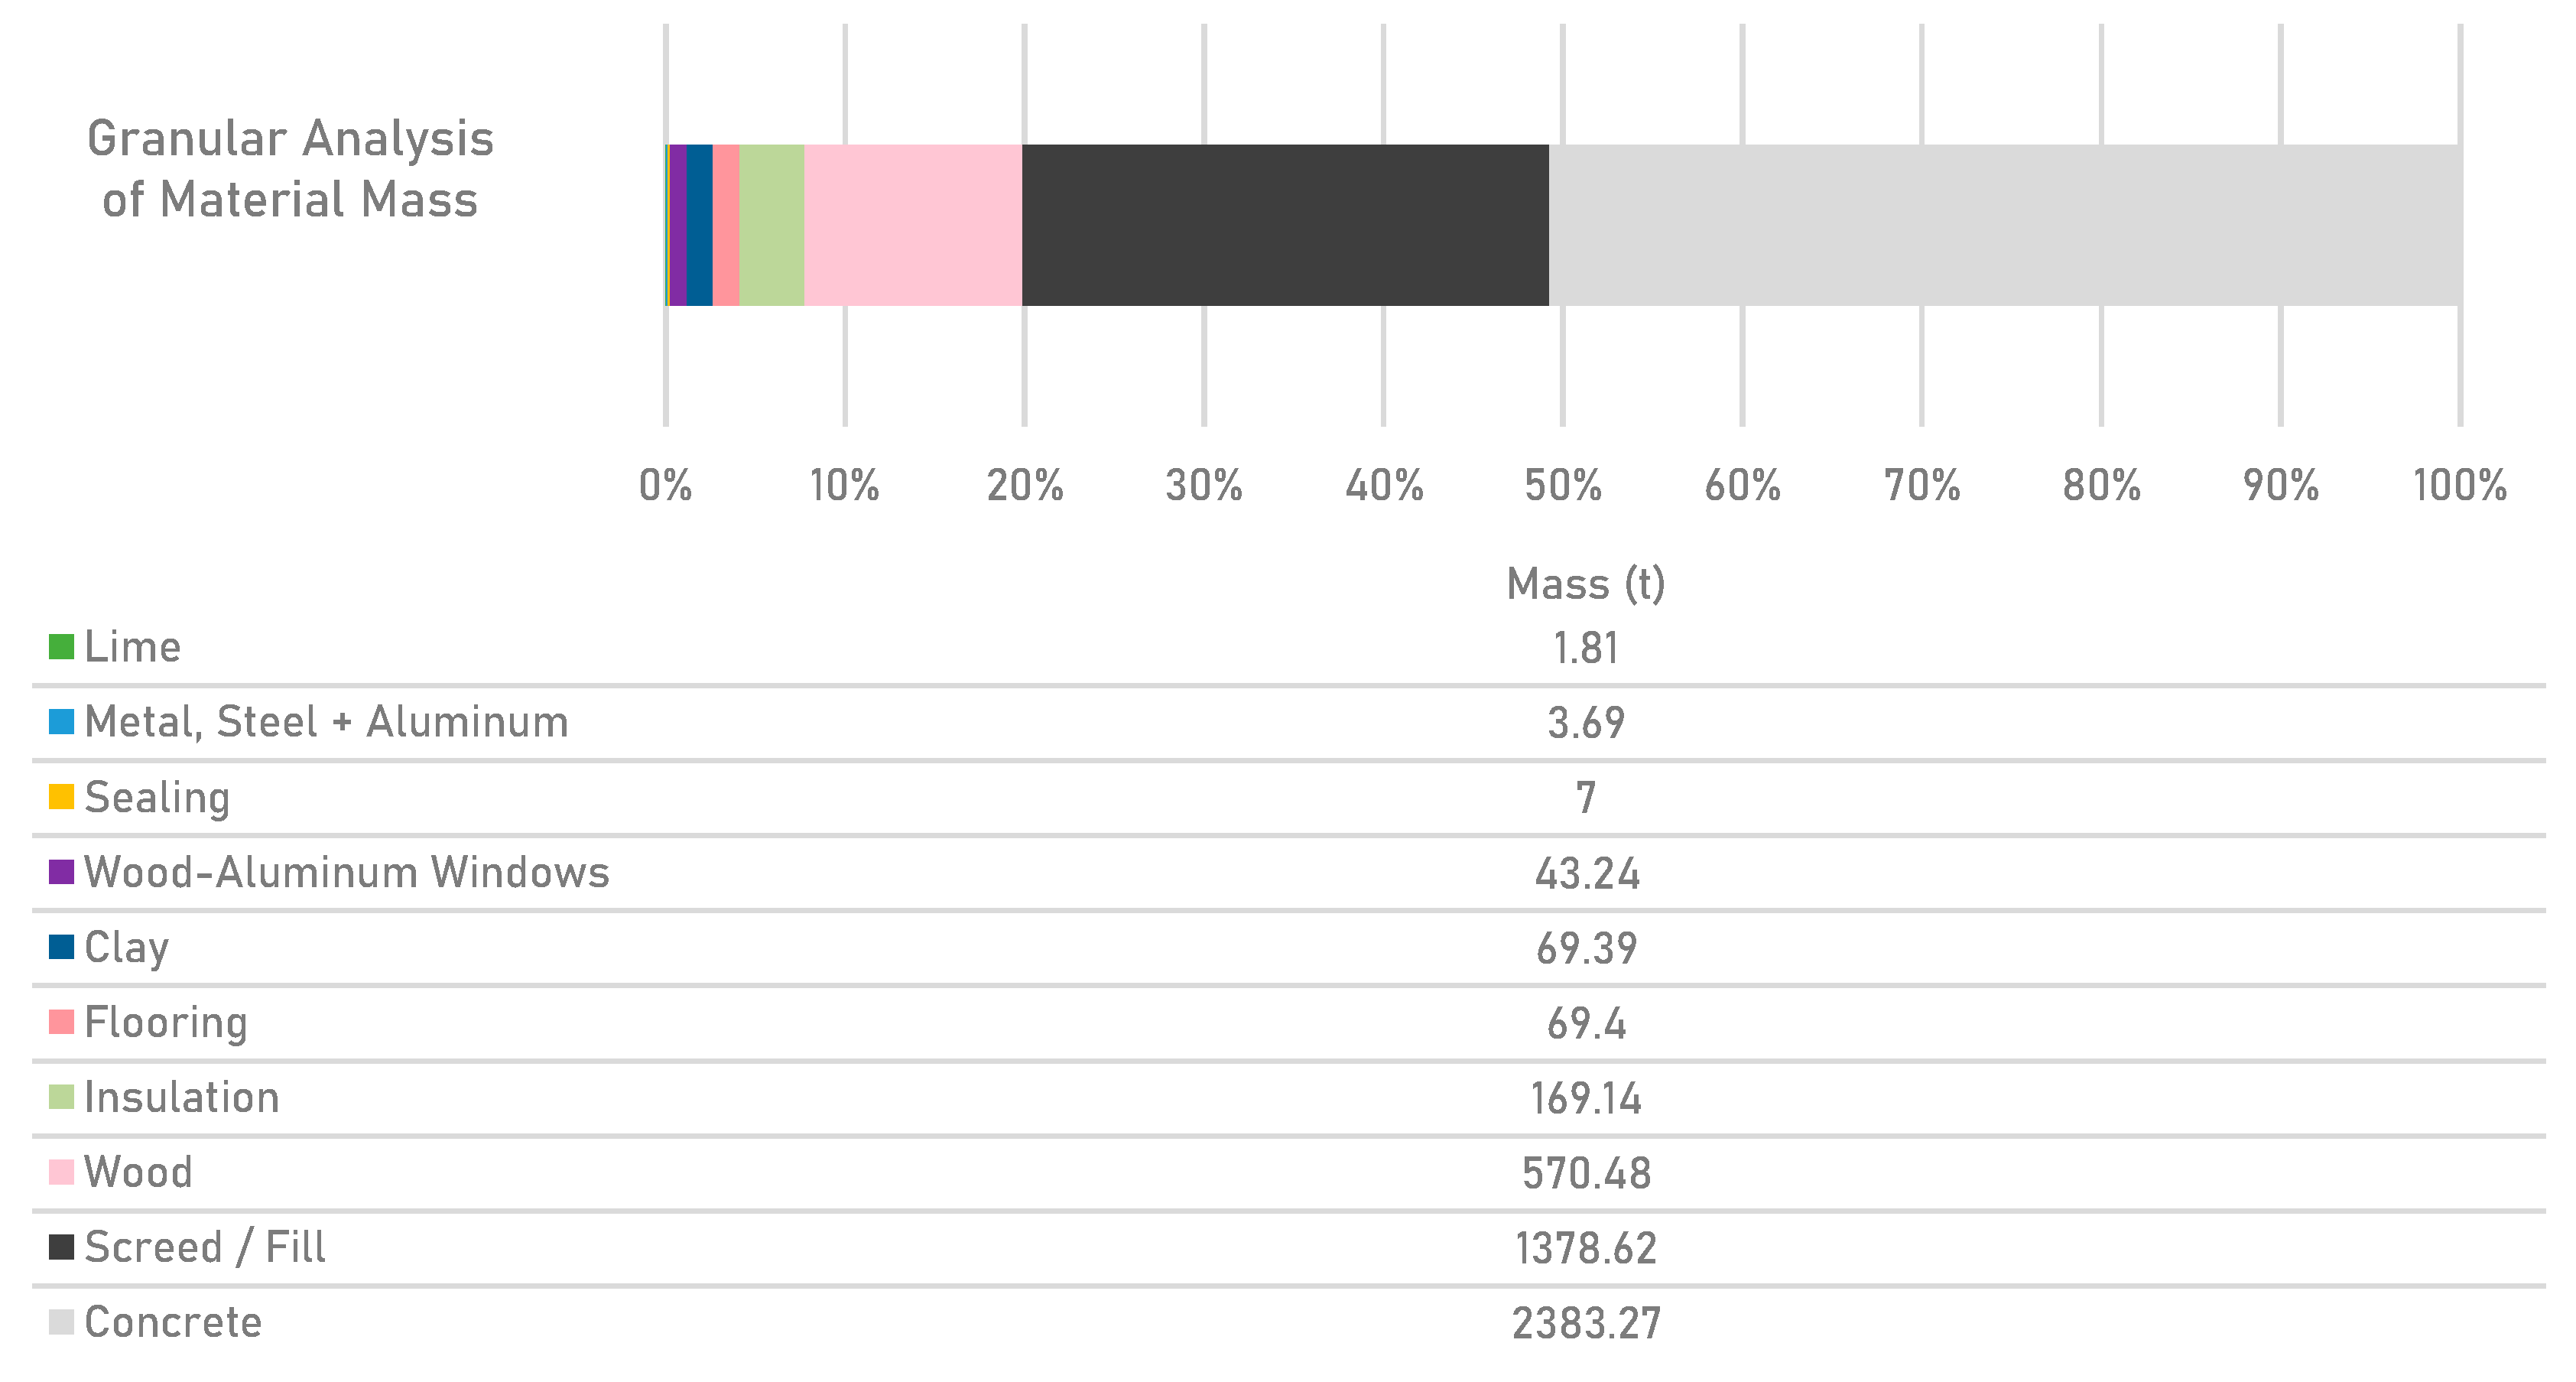Screen dimensions: 2576x1382
Task: Select the 100% axis label
Action: click(2459, 486)
